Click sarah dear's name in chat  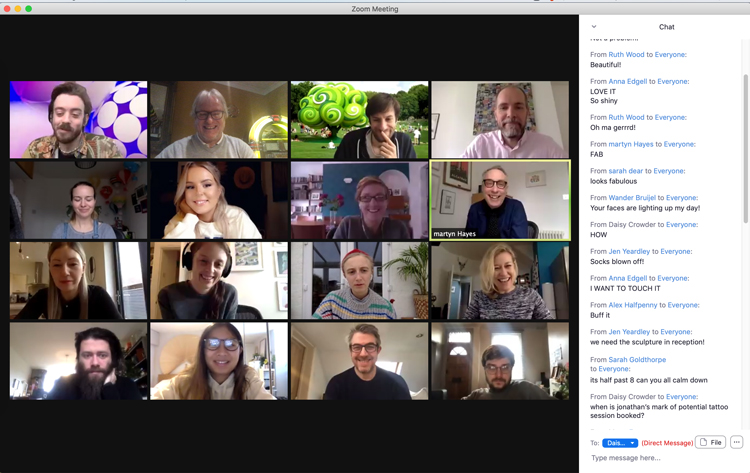coord(625,171)
